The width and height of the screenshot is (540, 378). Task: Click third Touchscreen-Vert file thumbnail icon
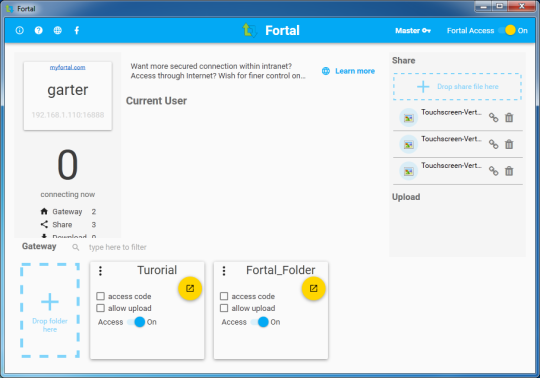408,171
